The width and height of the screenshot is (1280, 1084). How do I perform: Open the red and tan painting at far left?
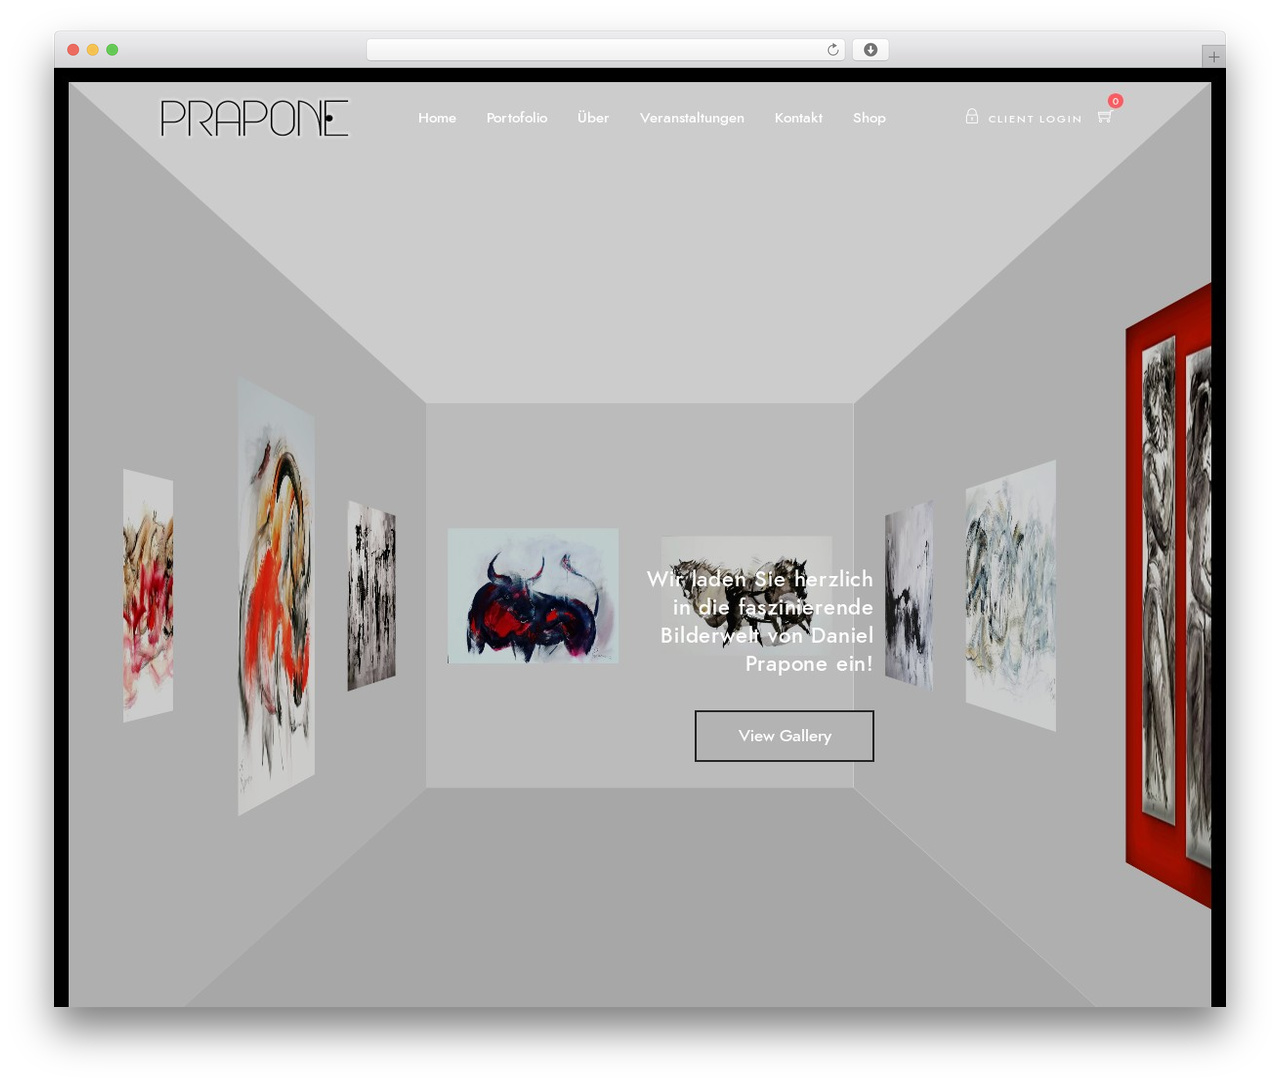148,596
